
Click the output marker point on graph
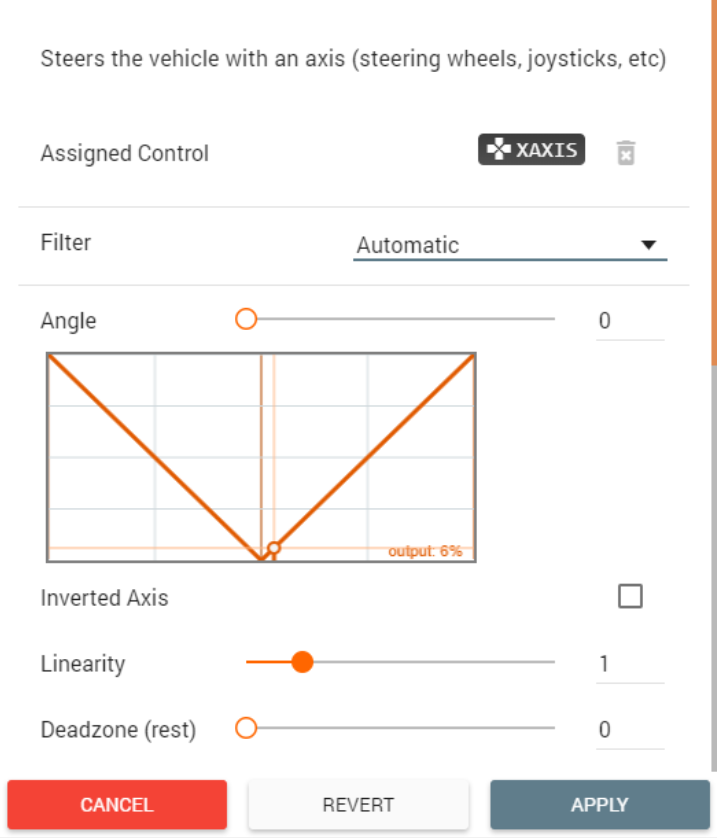(274, 548)
